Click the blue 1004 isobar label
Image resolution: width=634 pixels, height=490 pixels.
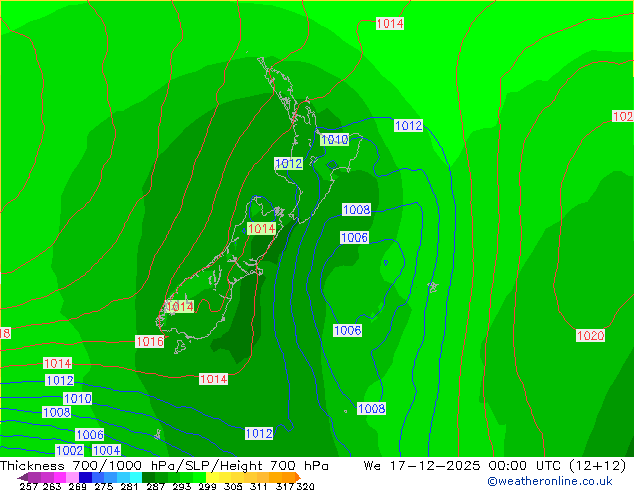pyautogui.click(x=106, y=450)
